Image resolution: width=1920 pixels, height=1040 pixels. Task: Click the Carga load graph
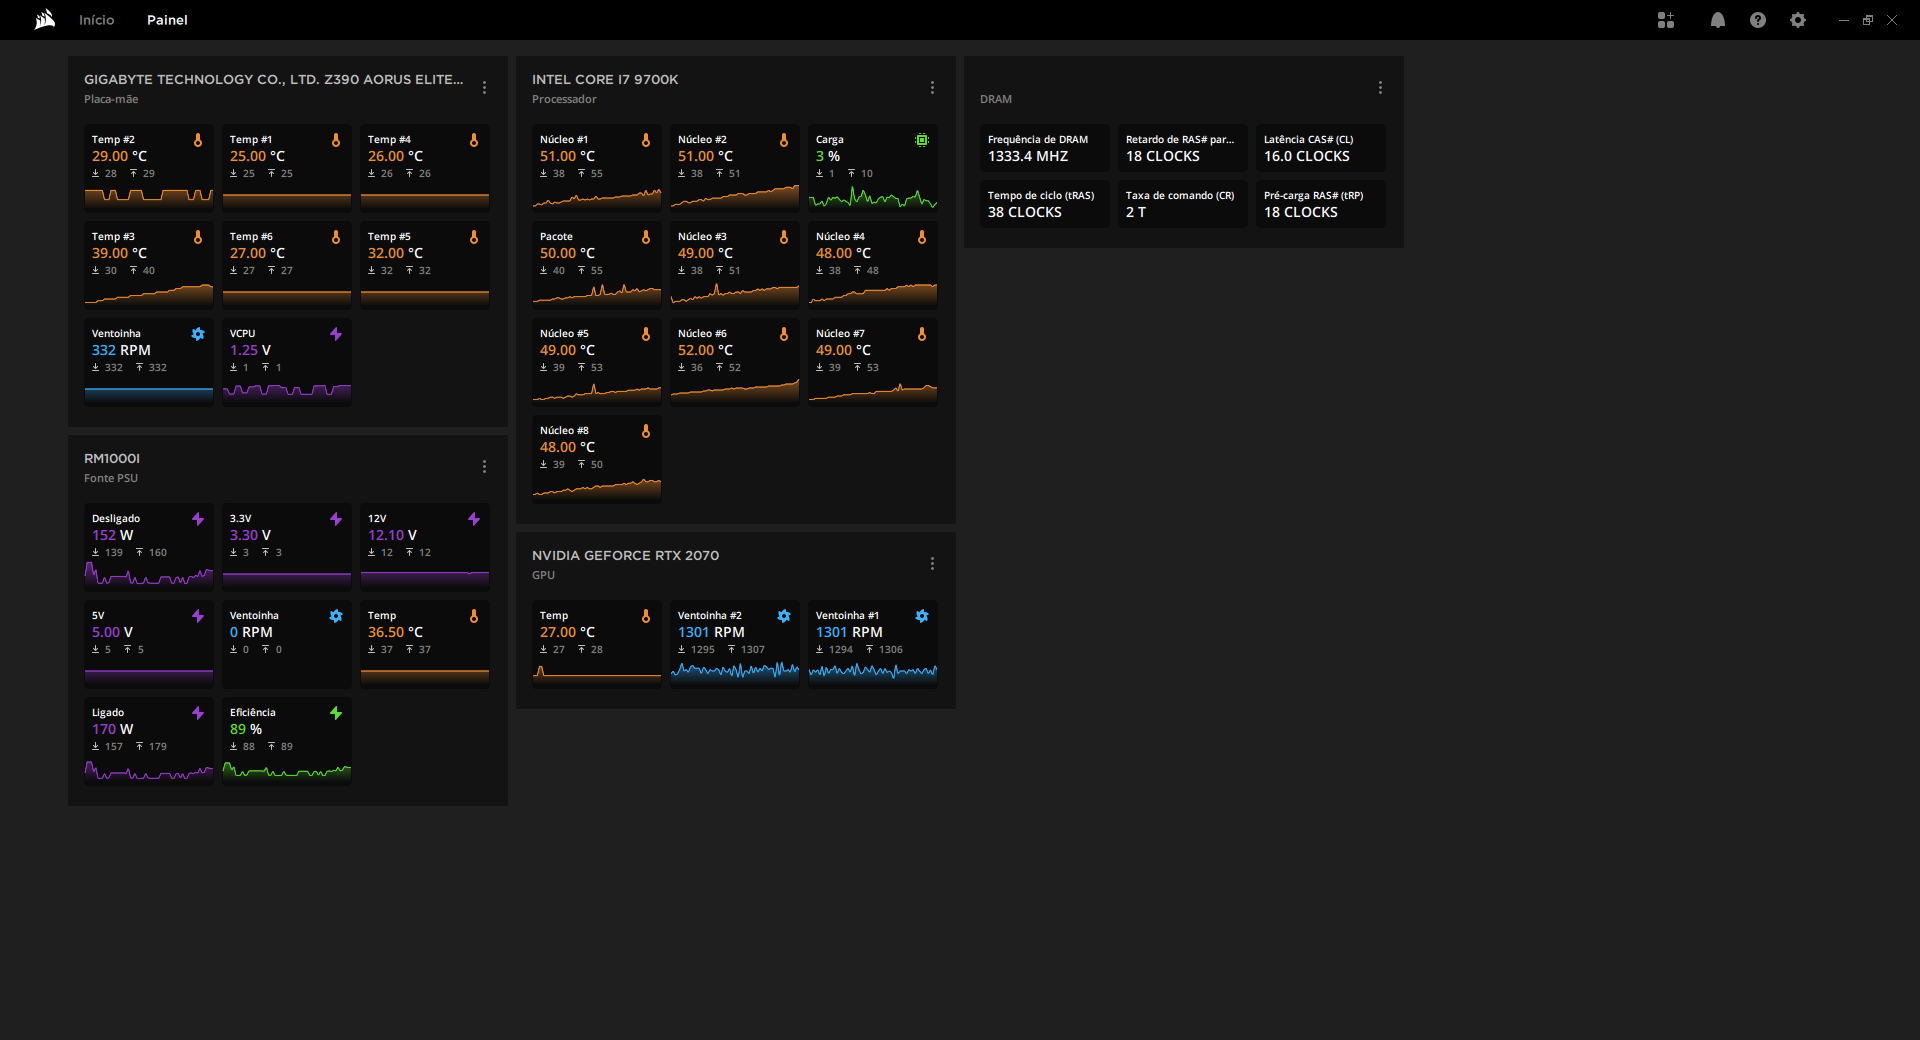[x=873, y=197]
